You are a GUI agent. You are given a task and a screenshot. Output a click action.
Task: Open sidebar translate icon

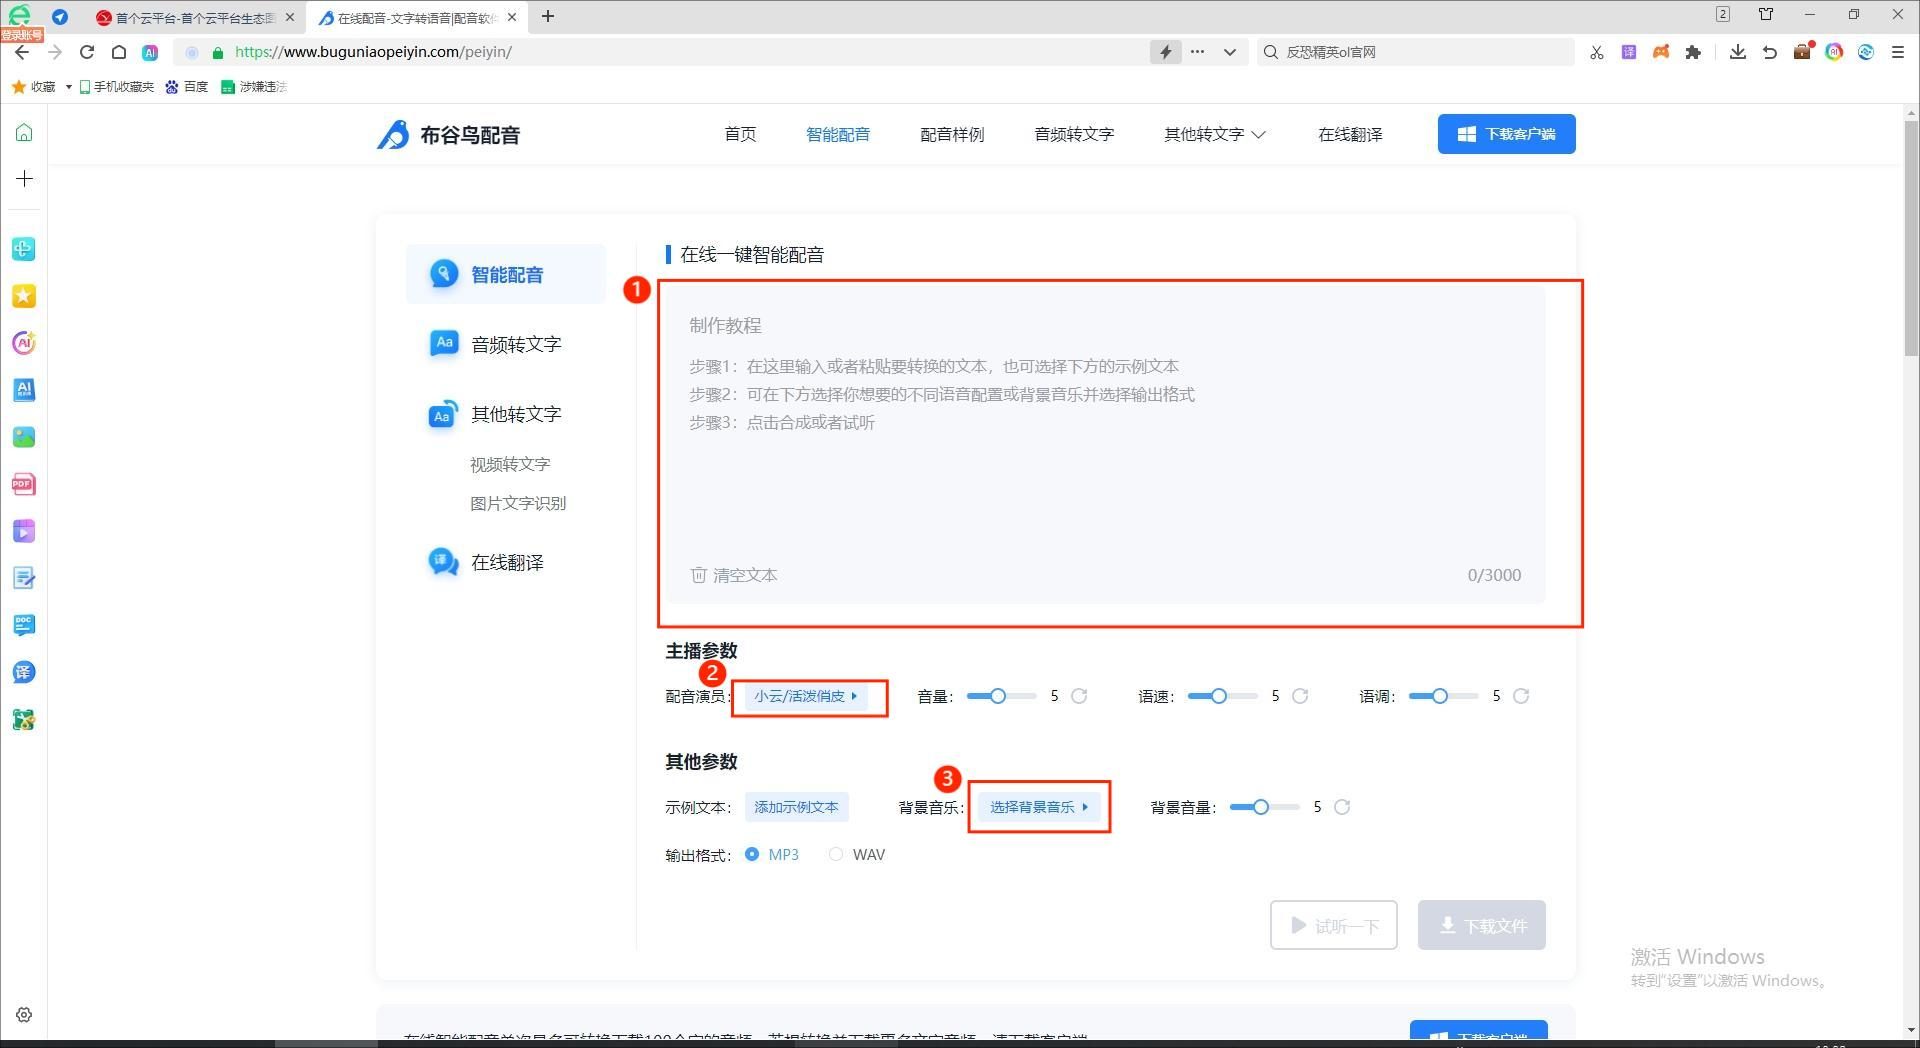tap(24, 672)
